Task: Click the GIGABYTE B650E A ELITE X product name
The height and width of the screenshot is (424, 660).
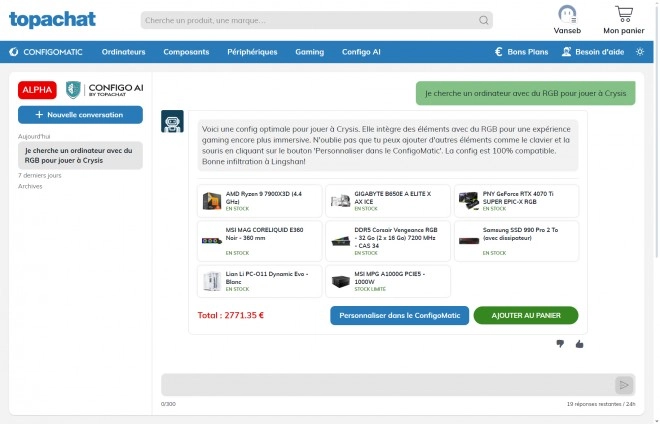Action: tap(393, 197)
